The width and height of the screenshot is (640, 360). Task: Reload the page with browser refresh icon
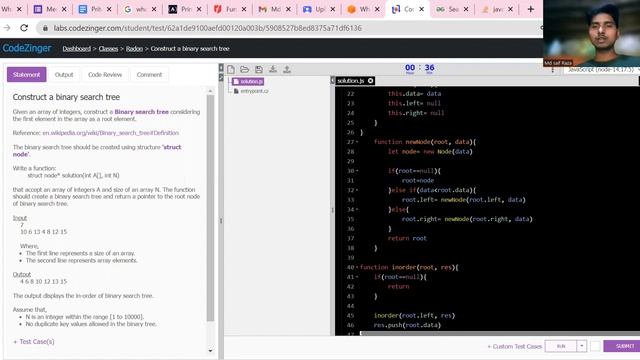click(x=24, y=28)
